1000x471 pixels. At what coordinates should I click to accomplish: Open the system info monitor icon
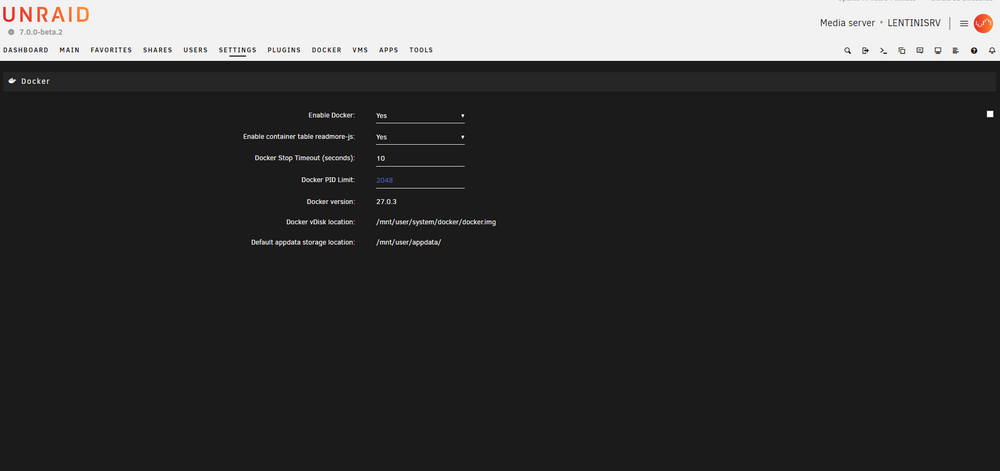(x=938, y=50)
